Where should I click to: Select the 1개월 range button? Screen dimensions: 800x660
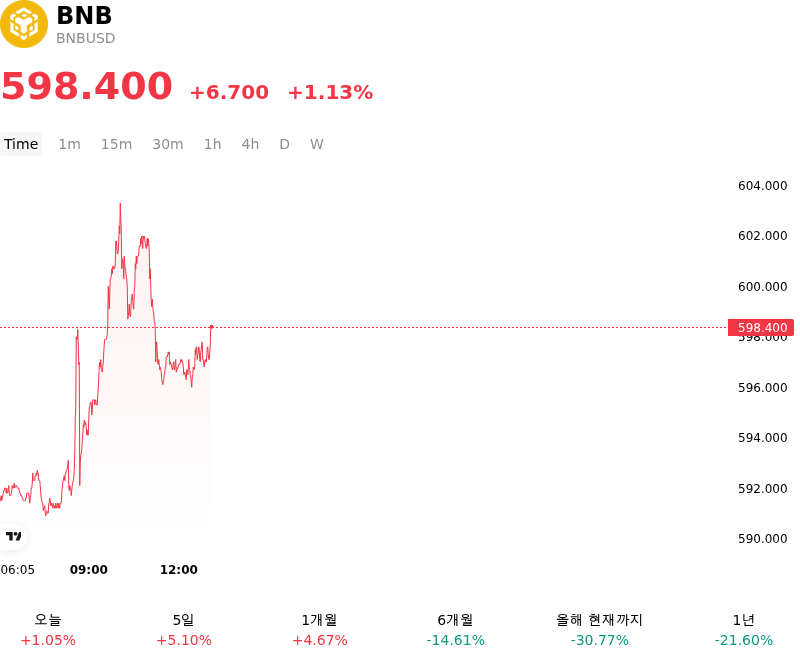click(x=319, y=630)
